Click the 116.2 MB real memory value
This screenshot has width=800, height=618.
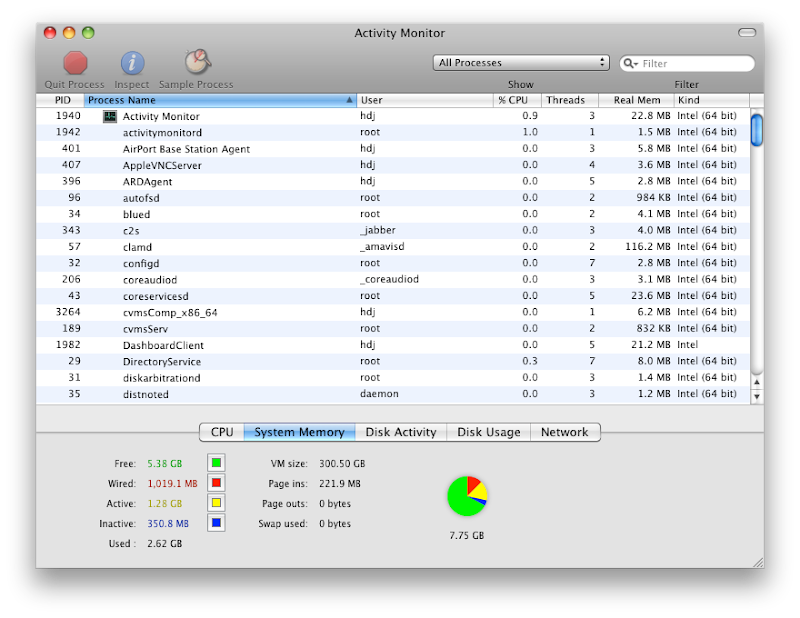coord(648,246)
